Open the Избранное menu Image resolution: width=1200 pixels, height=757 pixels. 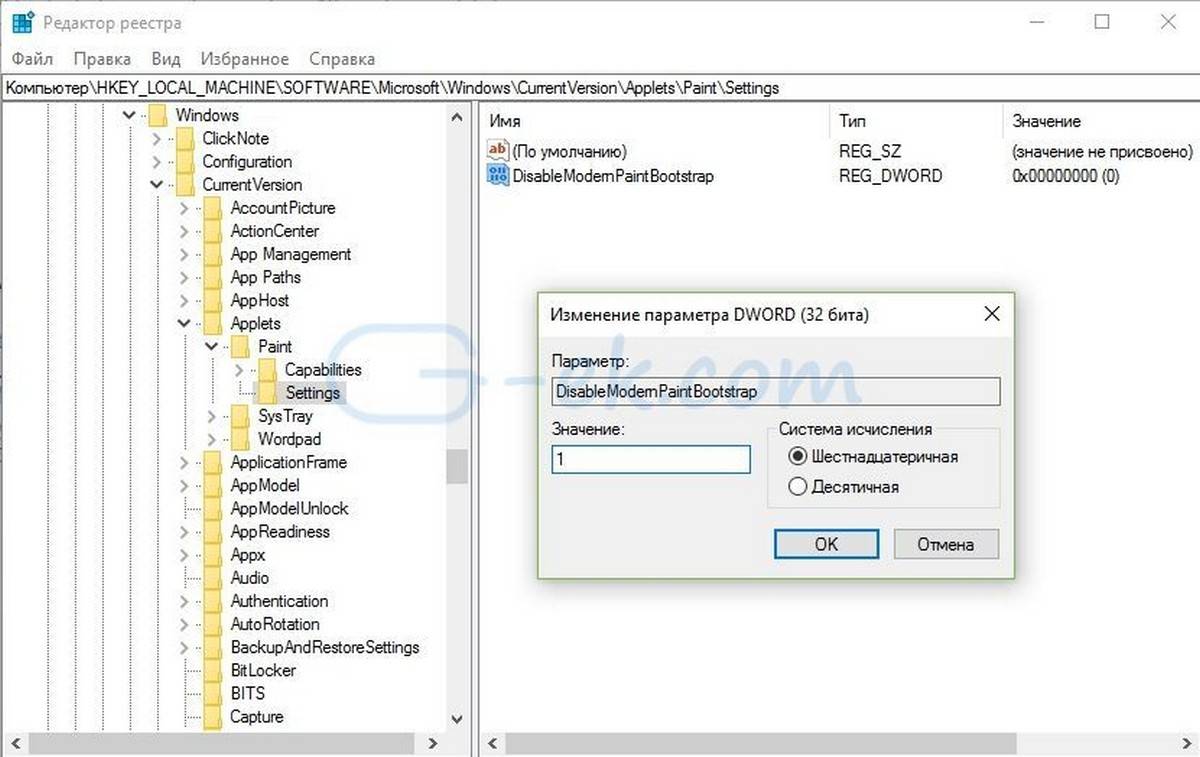(x=244, y=59)
